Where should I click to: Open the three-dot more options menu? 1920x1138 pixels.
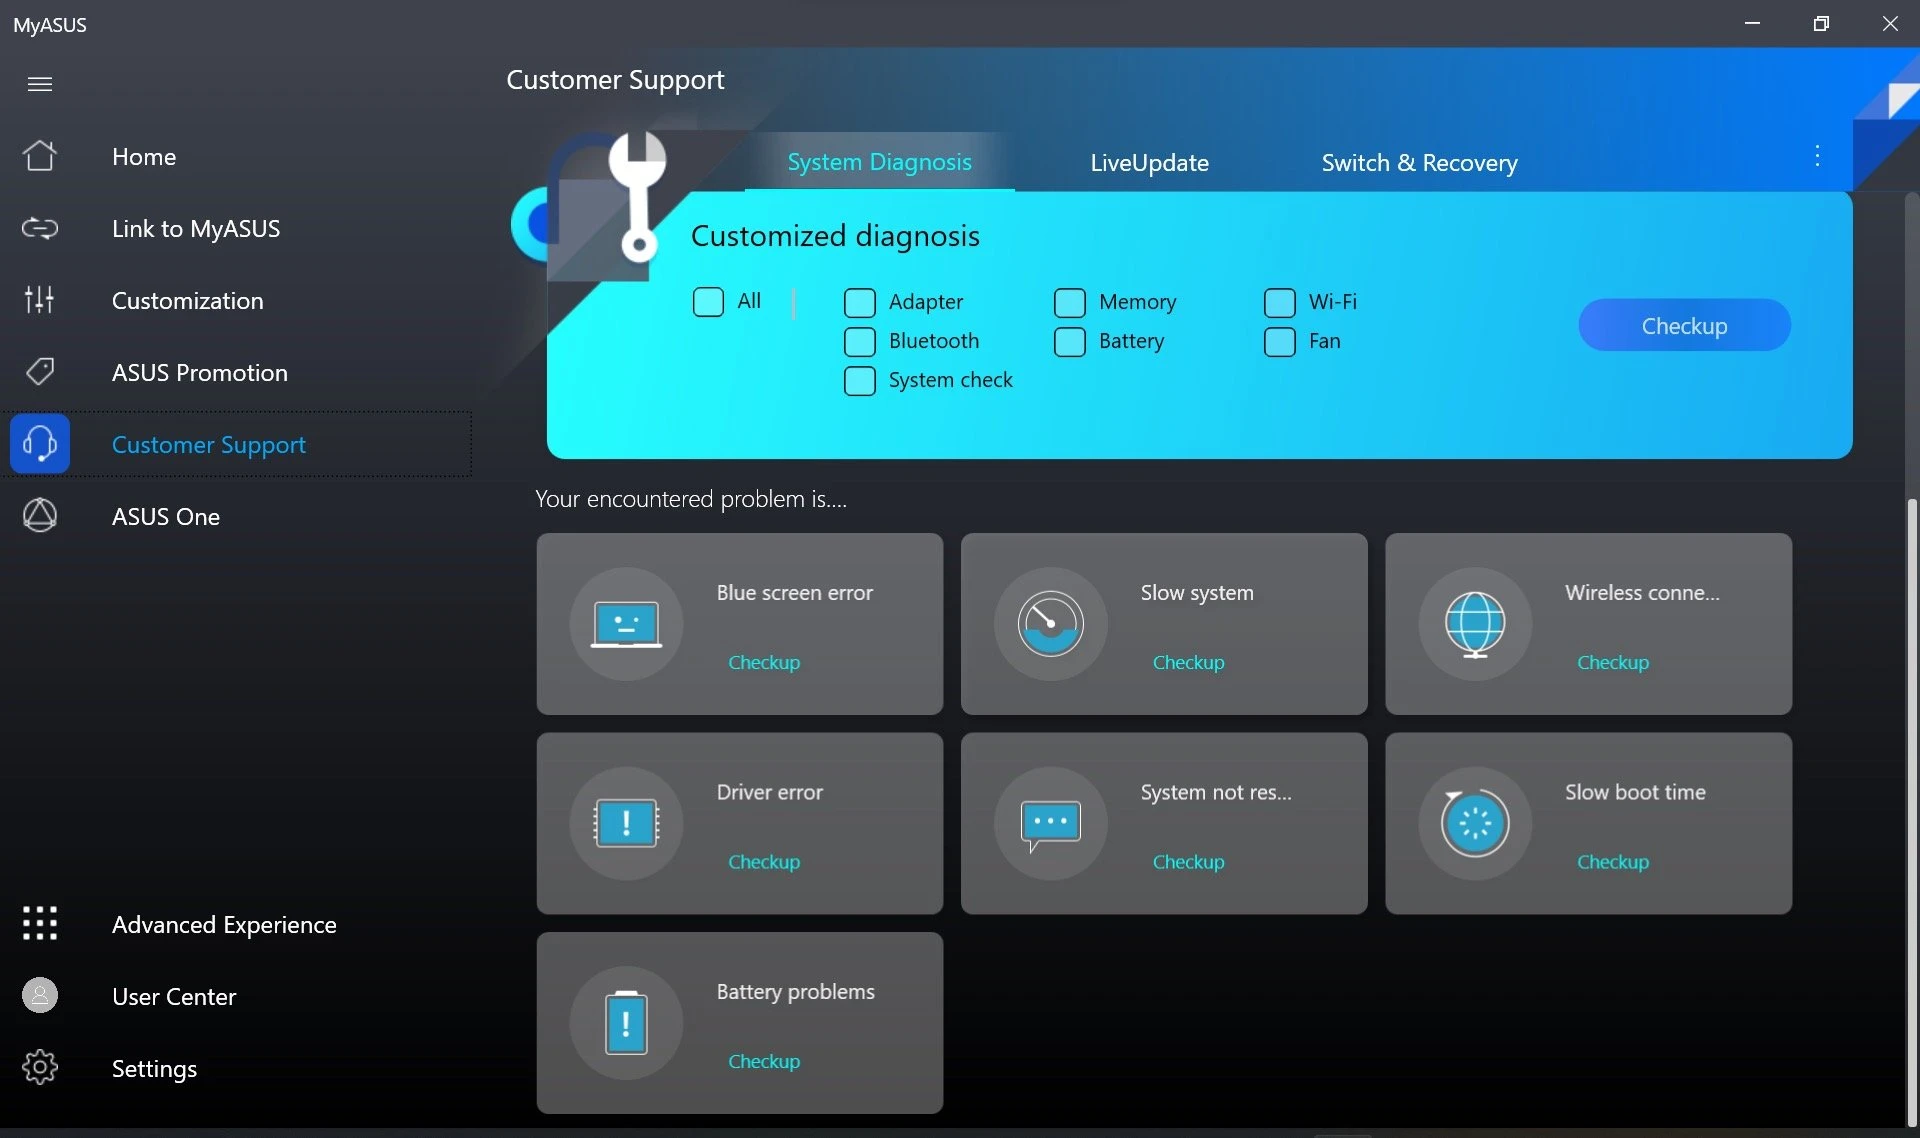[1817, 156]
